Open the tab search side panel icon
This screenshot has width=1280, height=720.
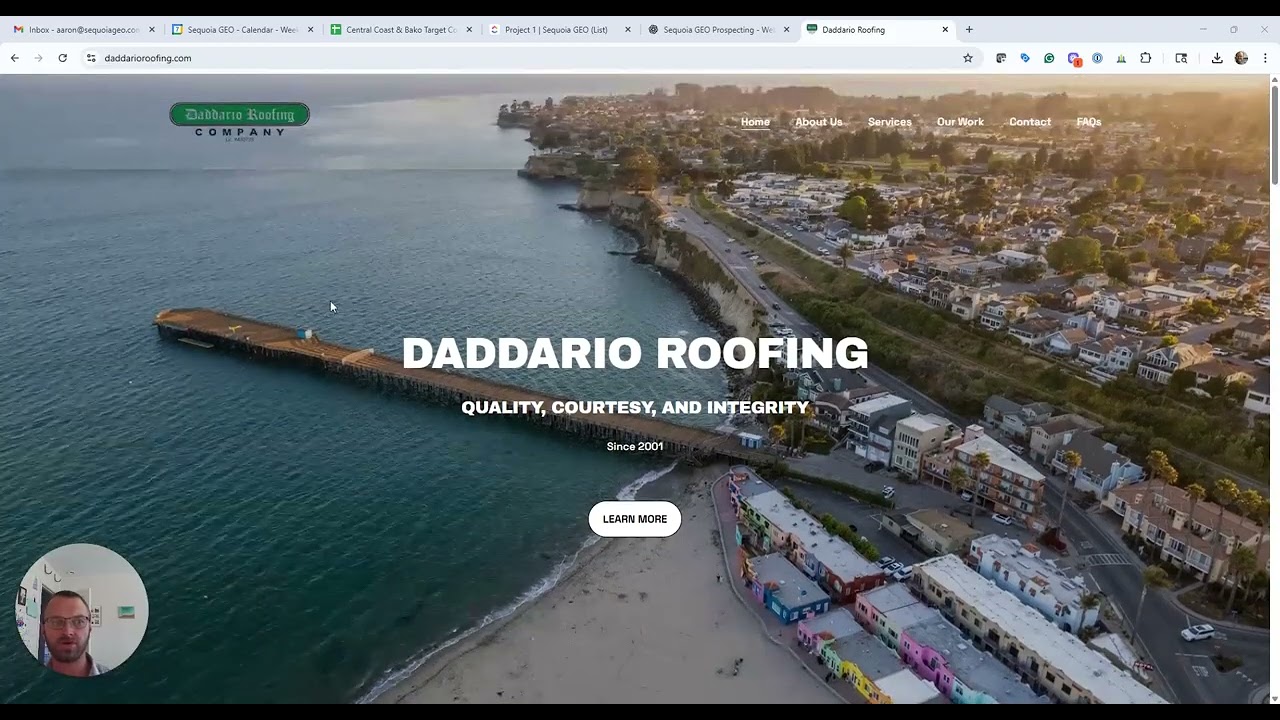[x=1181, y=58]
